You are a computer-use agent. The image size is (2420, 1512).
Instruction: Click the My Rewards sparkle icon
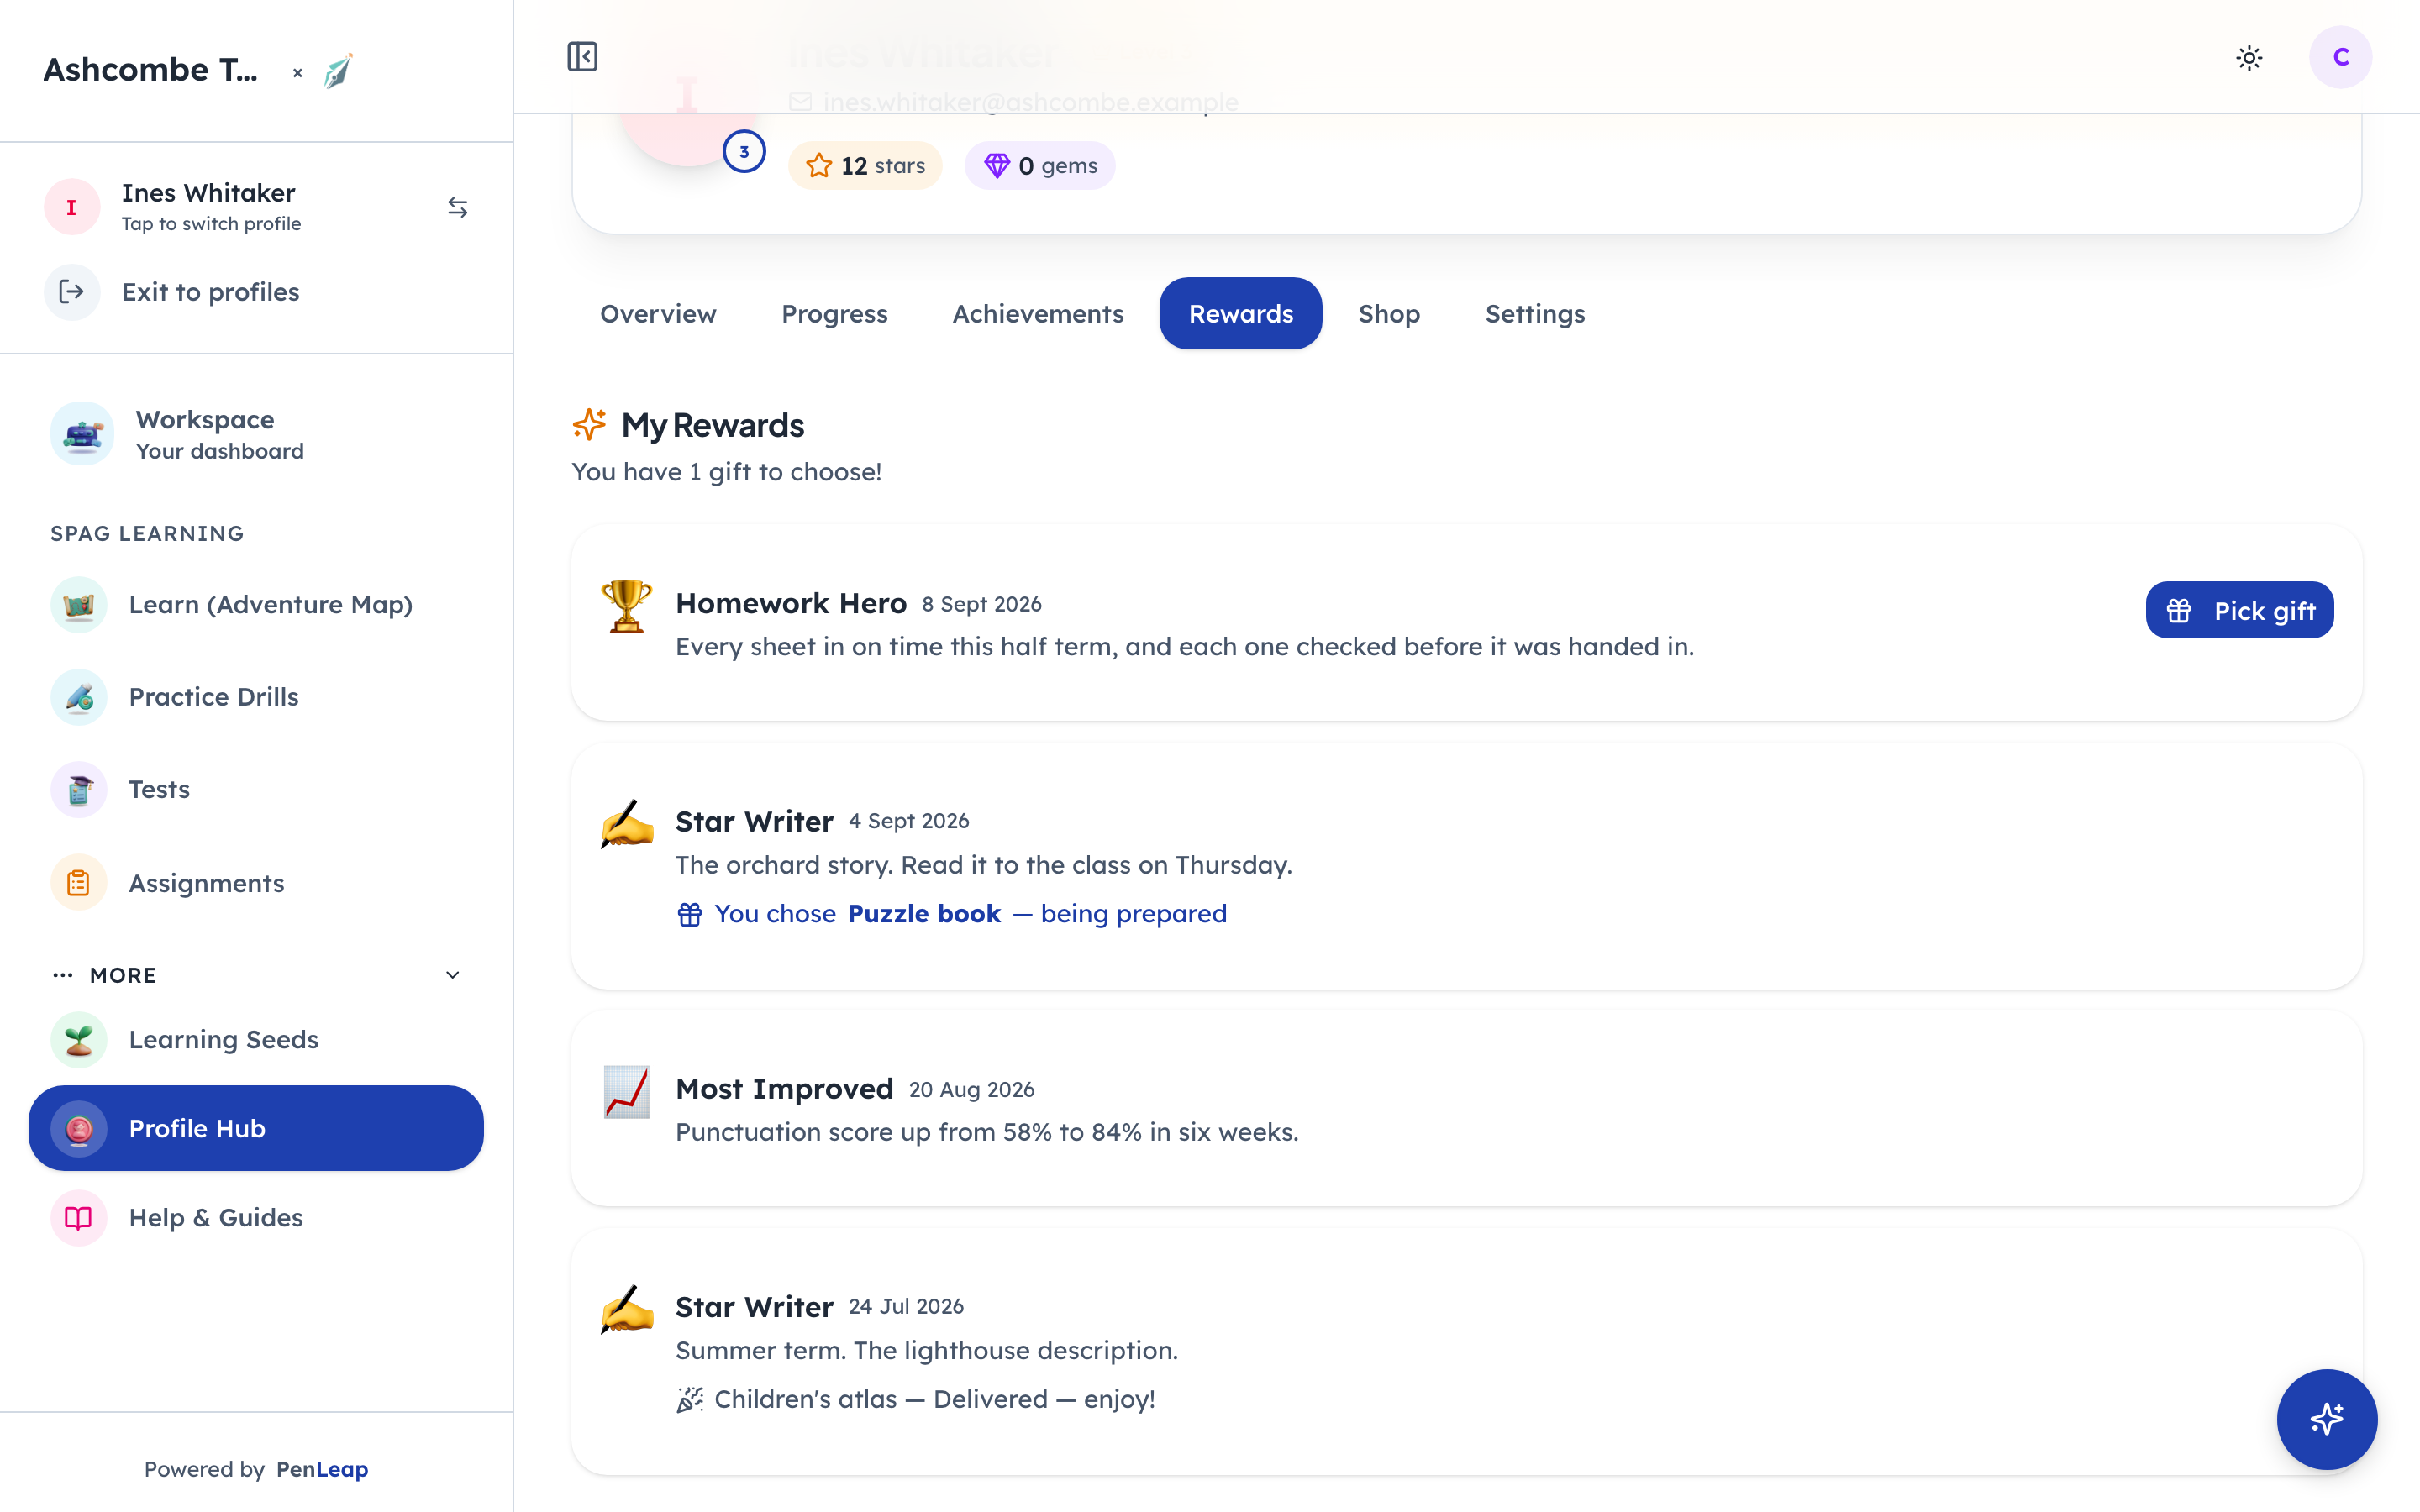pyautogui.click(x=589, y=424)
